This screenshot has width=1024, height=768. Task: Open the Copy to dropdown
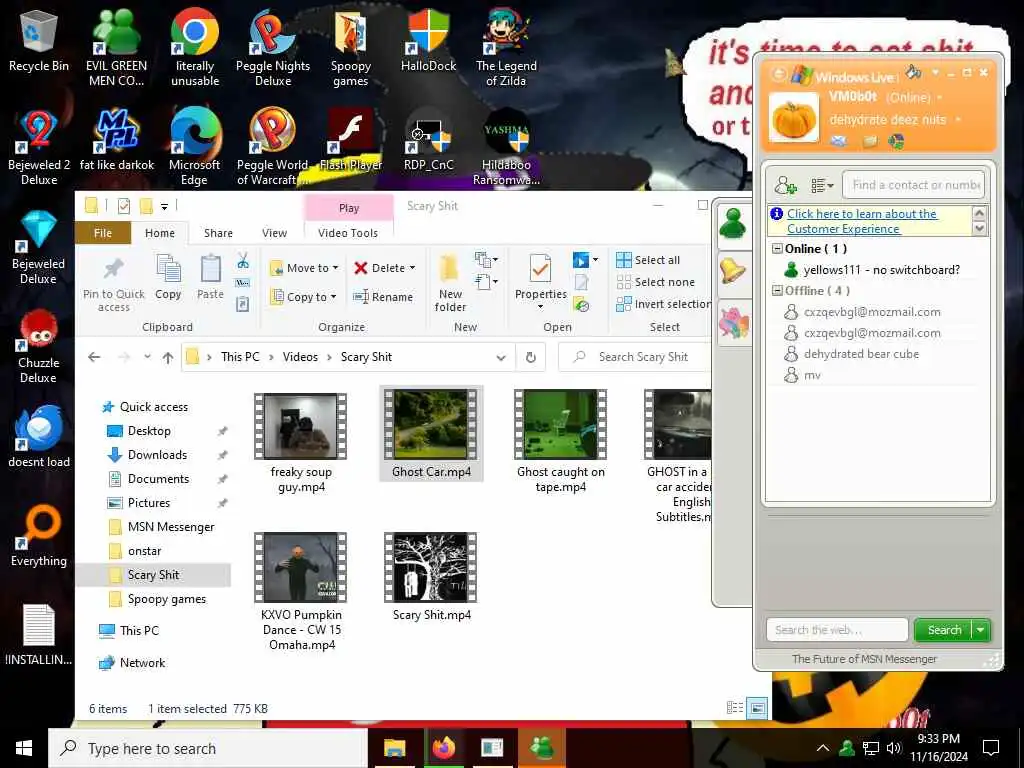pos(304,296)
